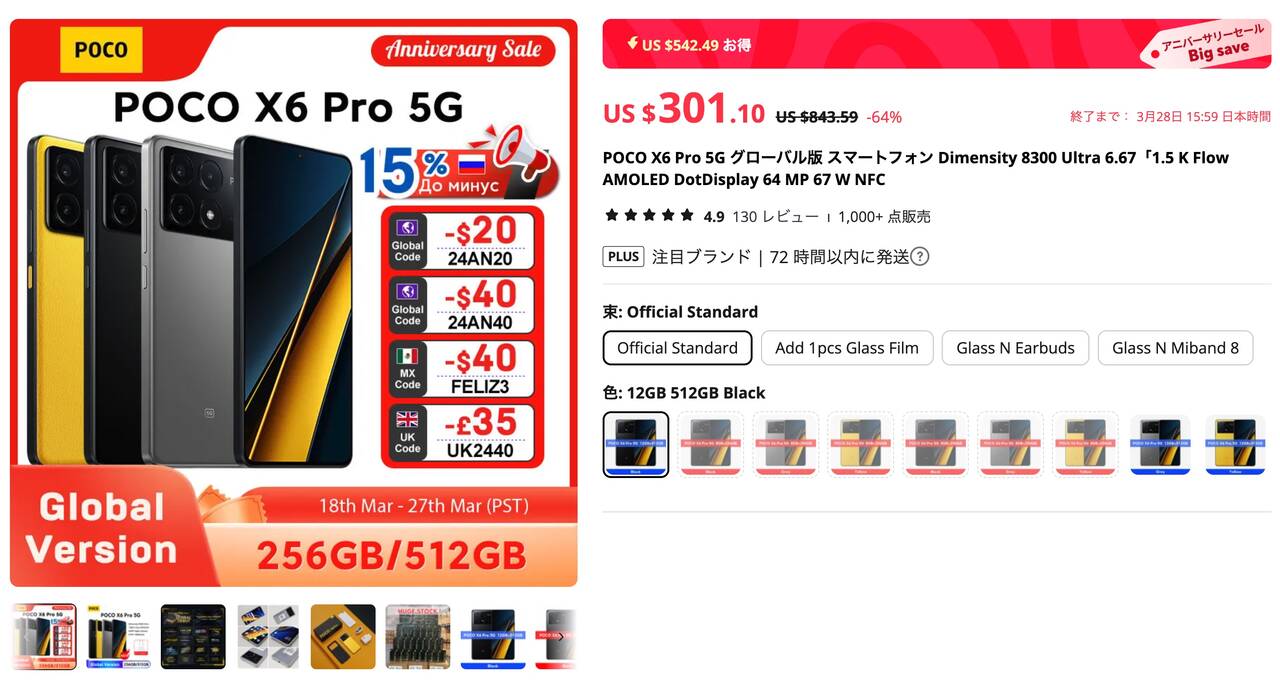Select the selected 12GB 512GB Black swatch
Viewport: 1280px width, 691px height.
pos(636,445)
